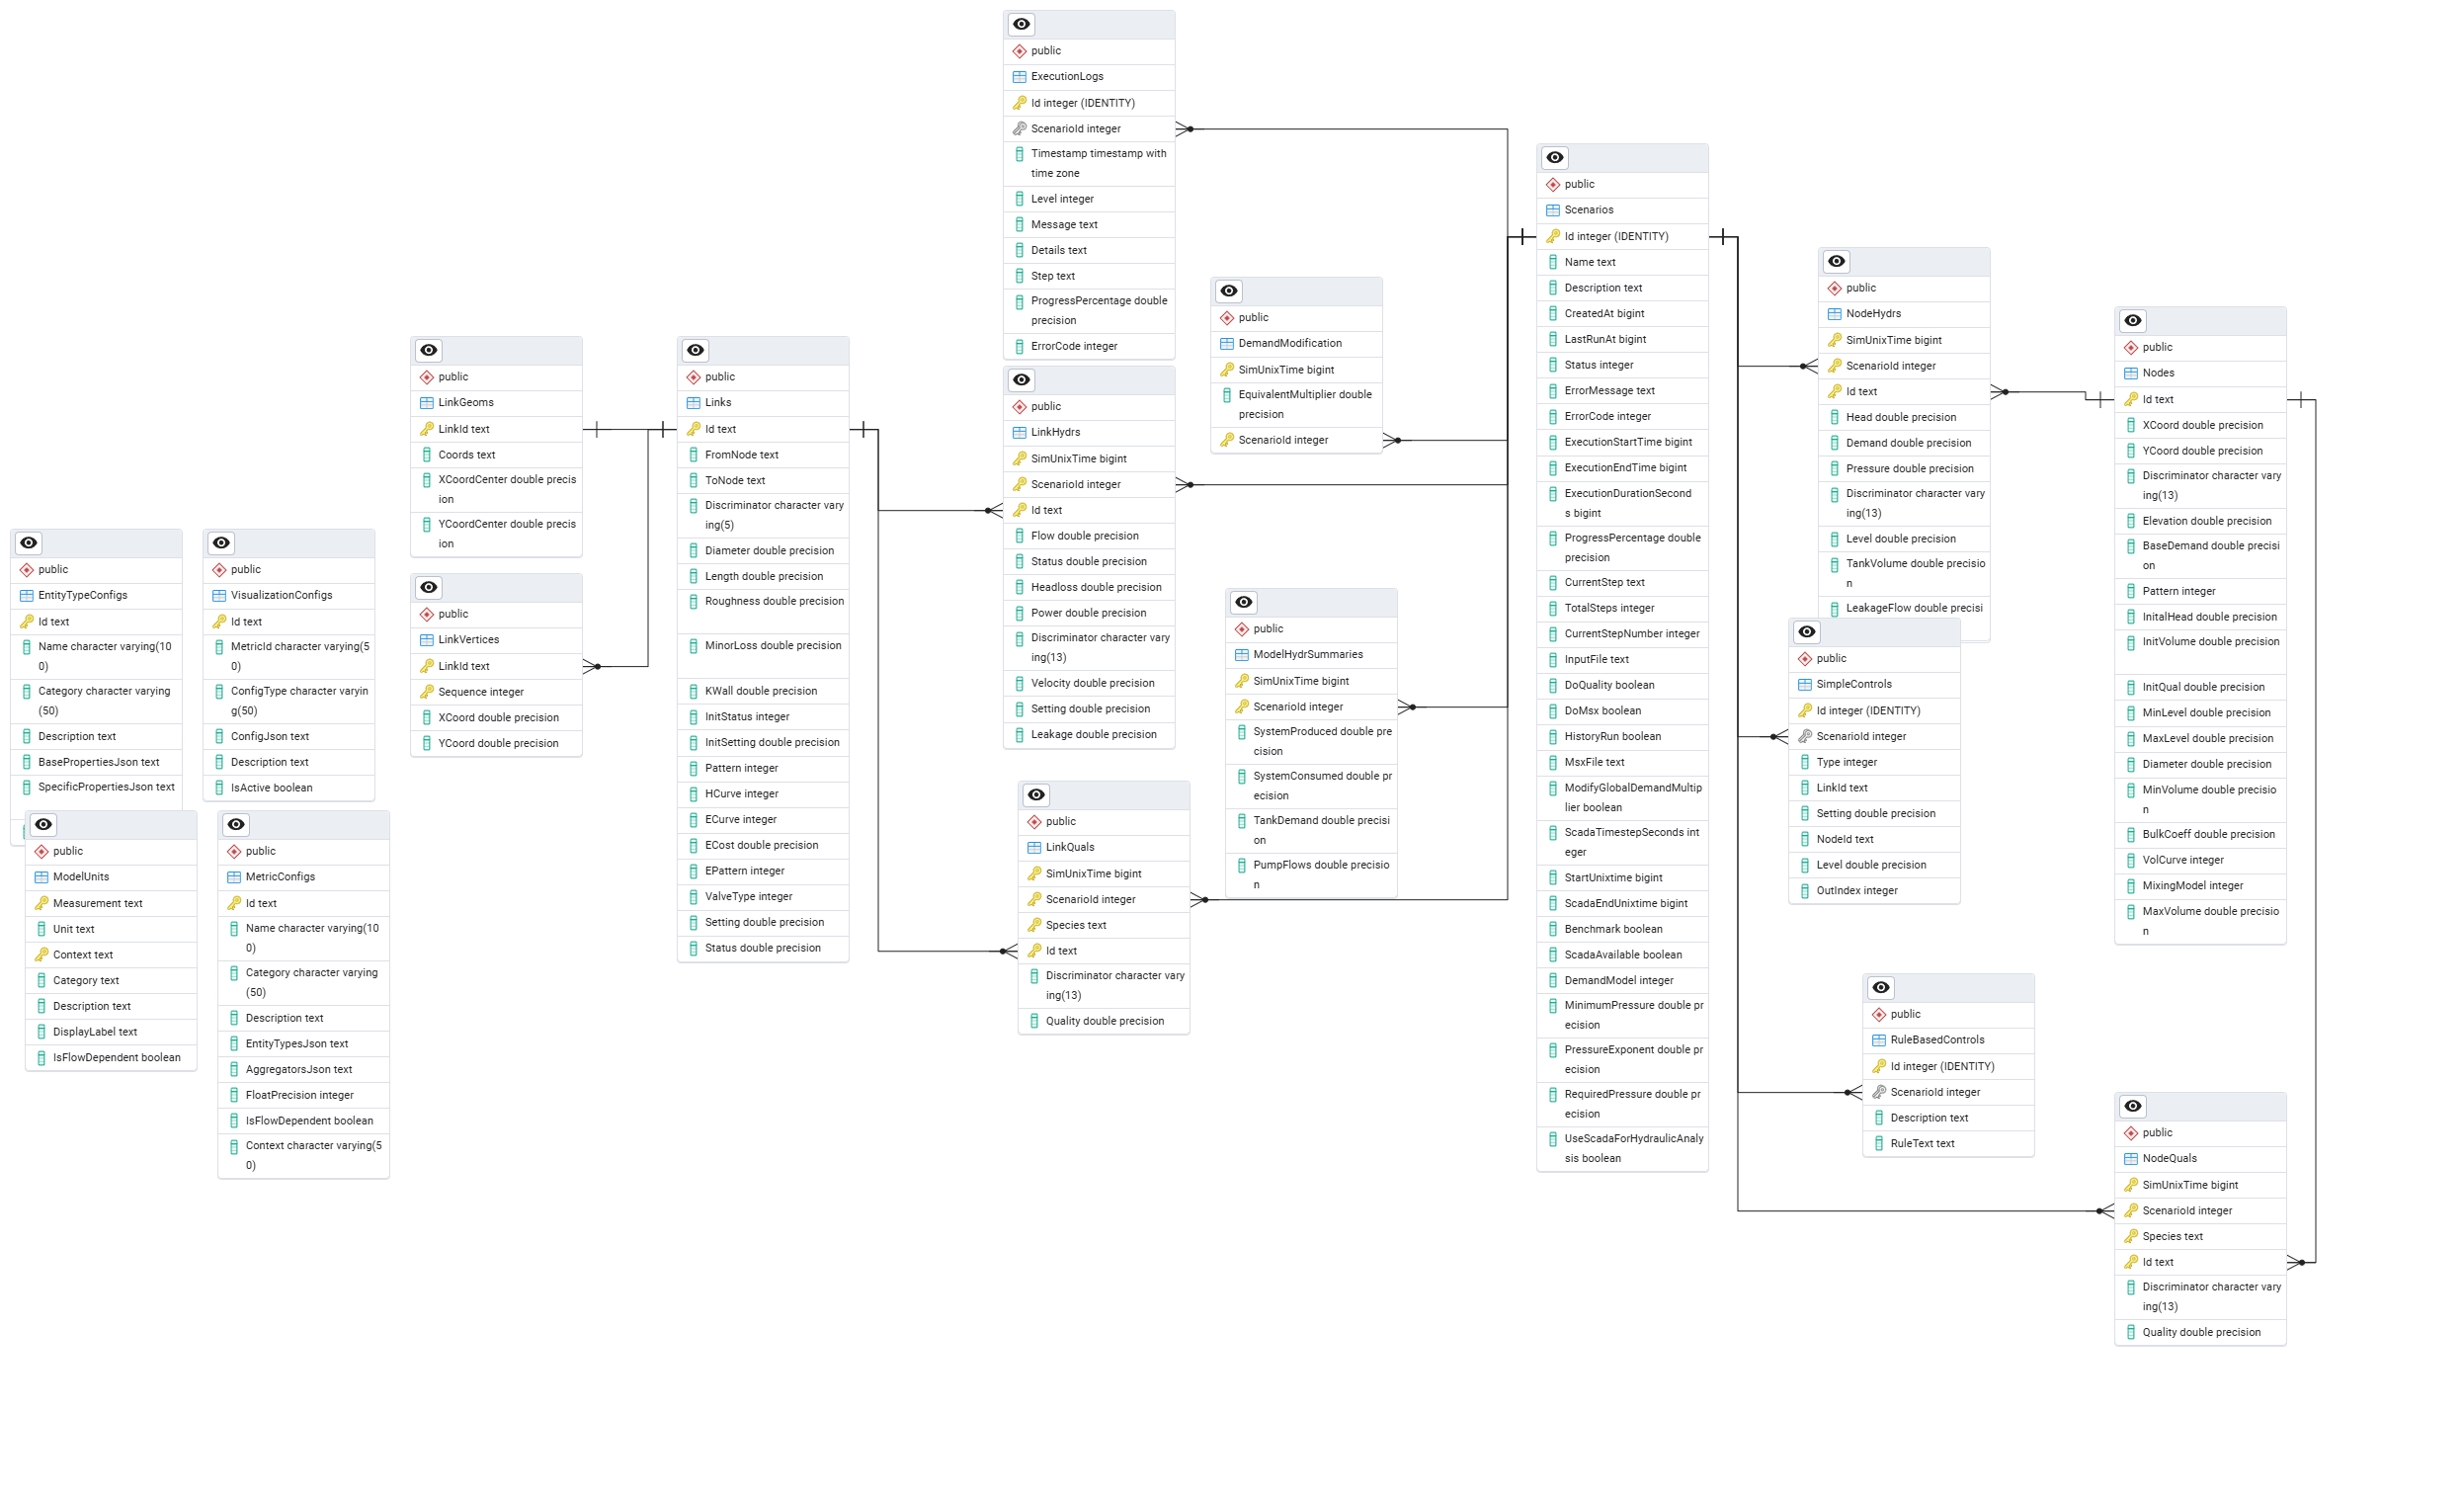Select the 'Message text' column in ExecutionLogs
2464x1495 pixels.
point(1089,225)
